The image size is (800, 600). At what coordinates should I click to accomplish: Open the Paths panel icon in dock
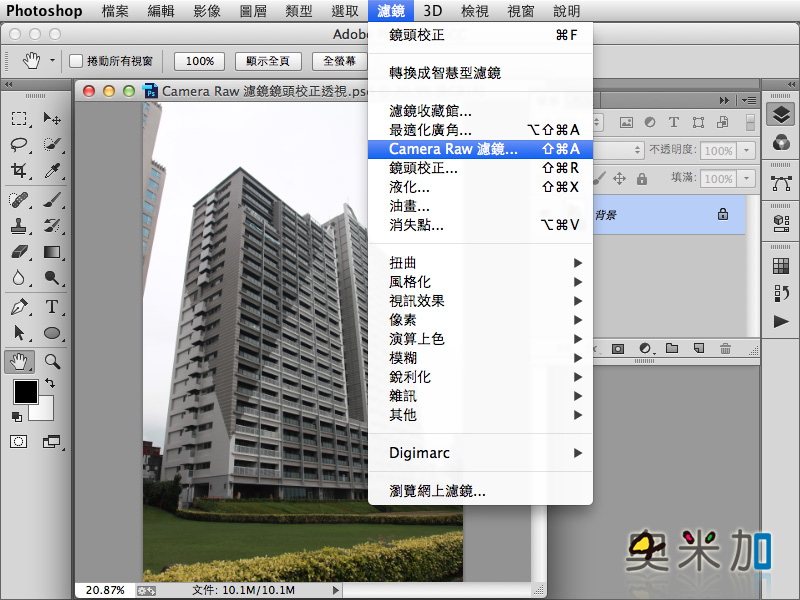(x=781, y=183)
